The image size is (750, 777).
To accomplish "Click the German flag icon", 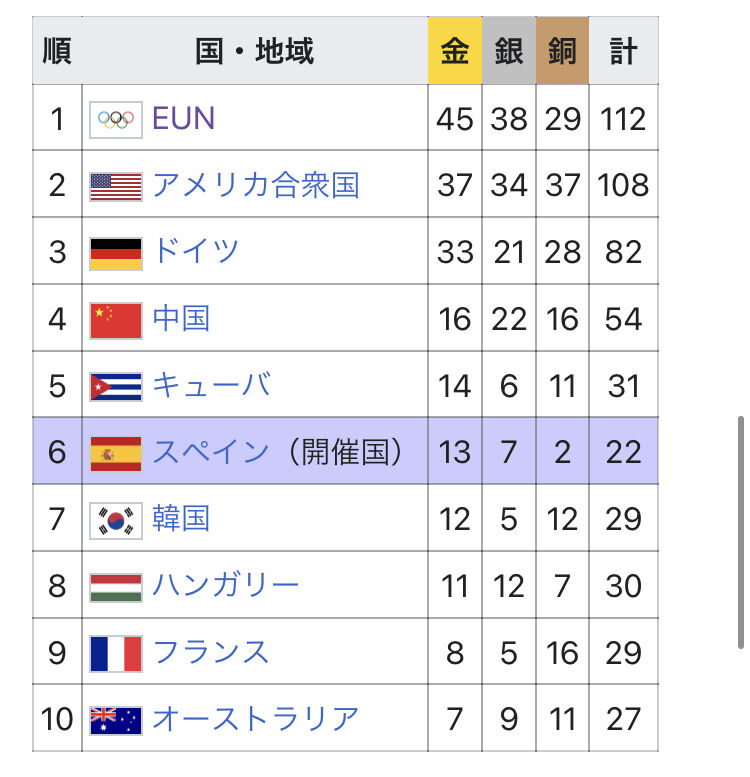I will pos(116,253).
